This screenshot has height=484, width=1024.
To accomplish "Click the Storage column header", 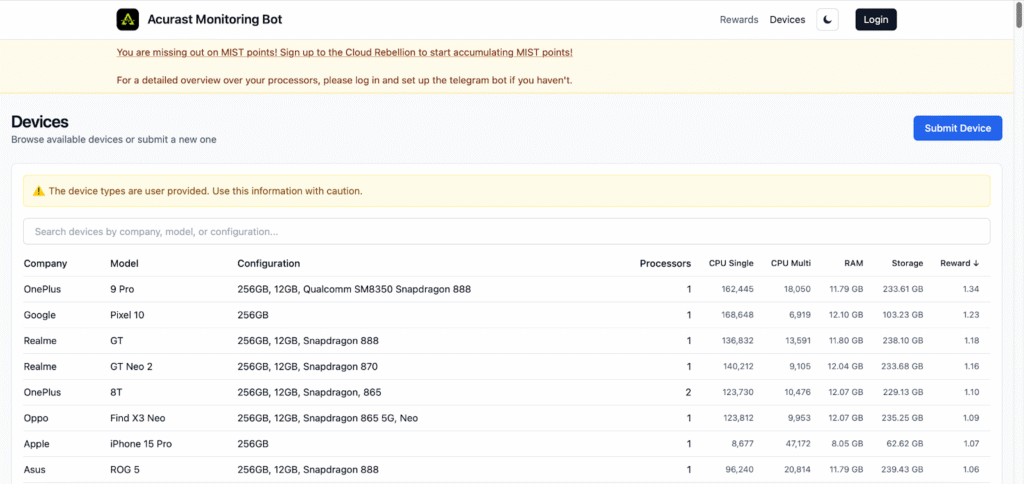I will [907, 264].
